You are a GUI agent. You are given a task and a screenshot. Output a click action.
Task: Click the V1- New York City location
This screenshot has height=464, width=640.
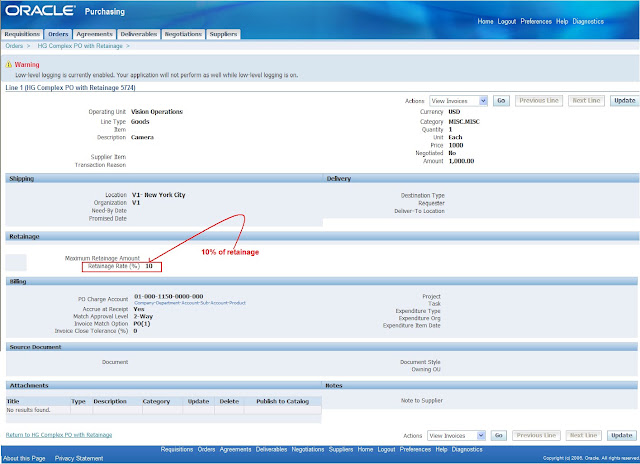158,195
